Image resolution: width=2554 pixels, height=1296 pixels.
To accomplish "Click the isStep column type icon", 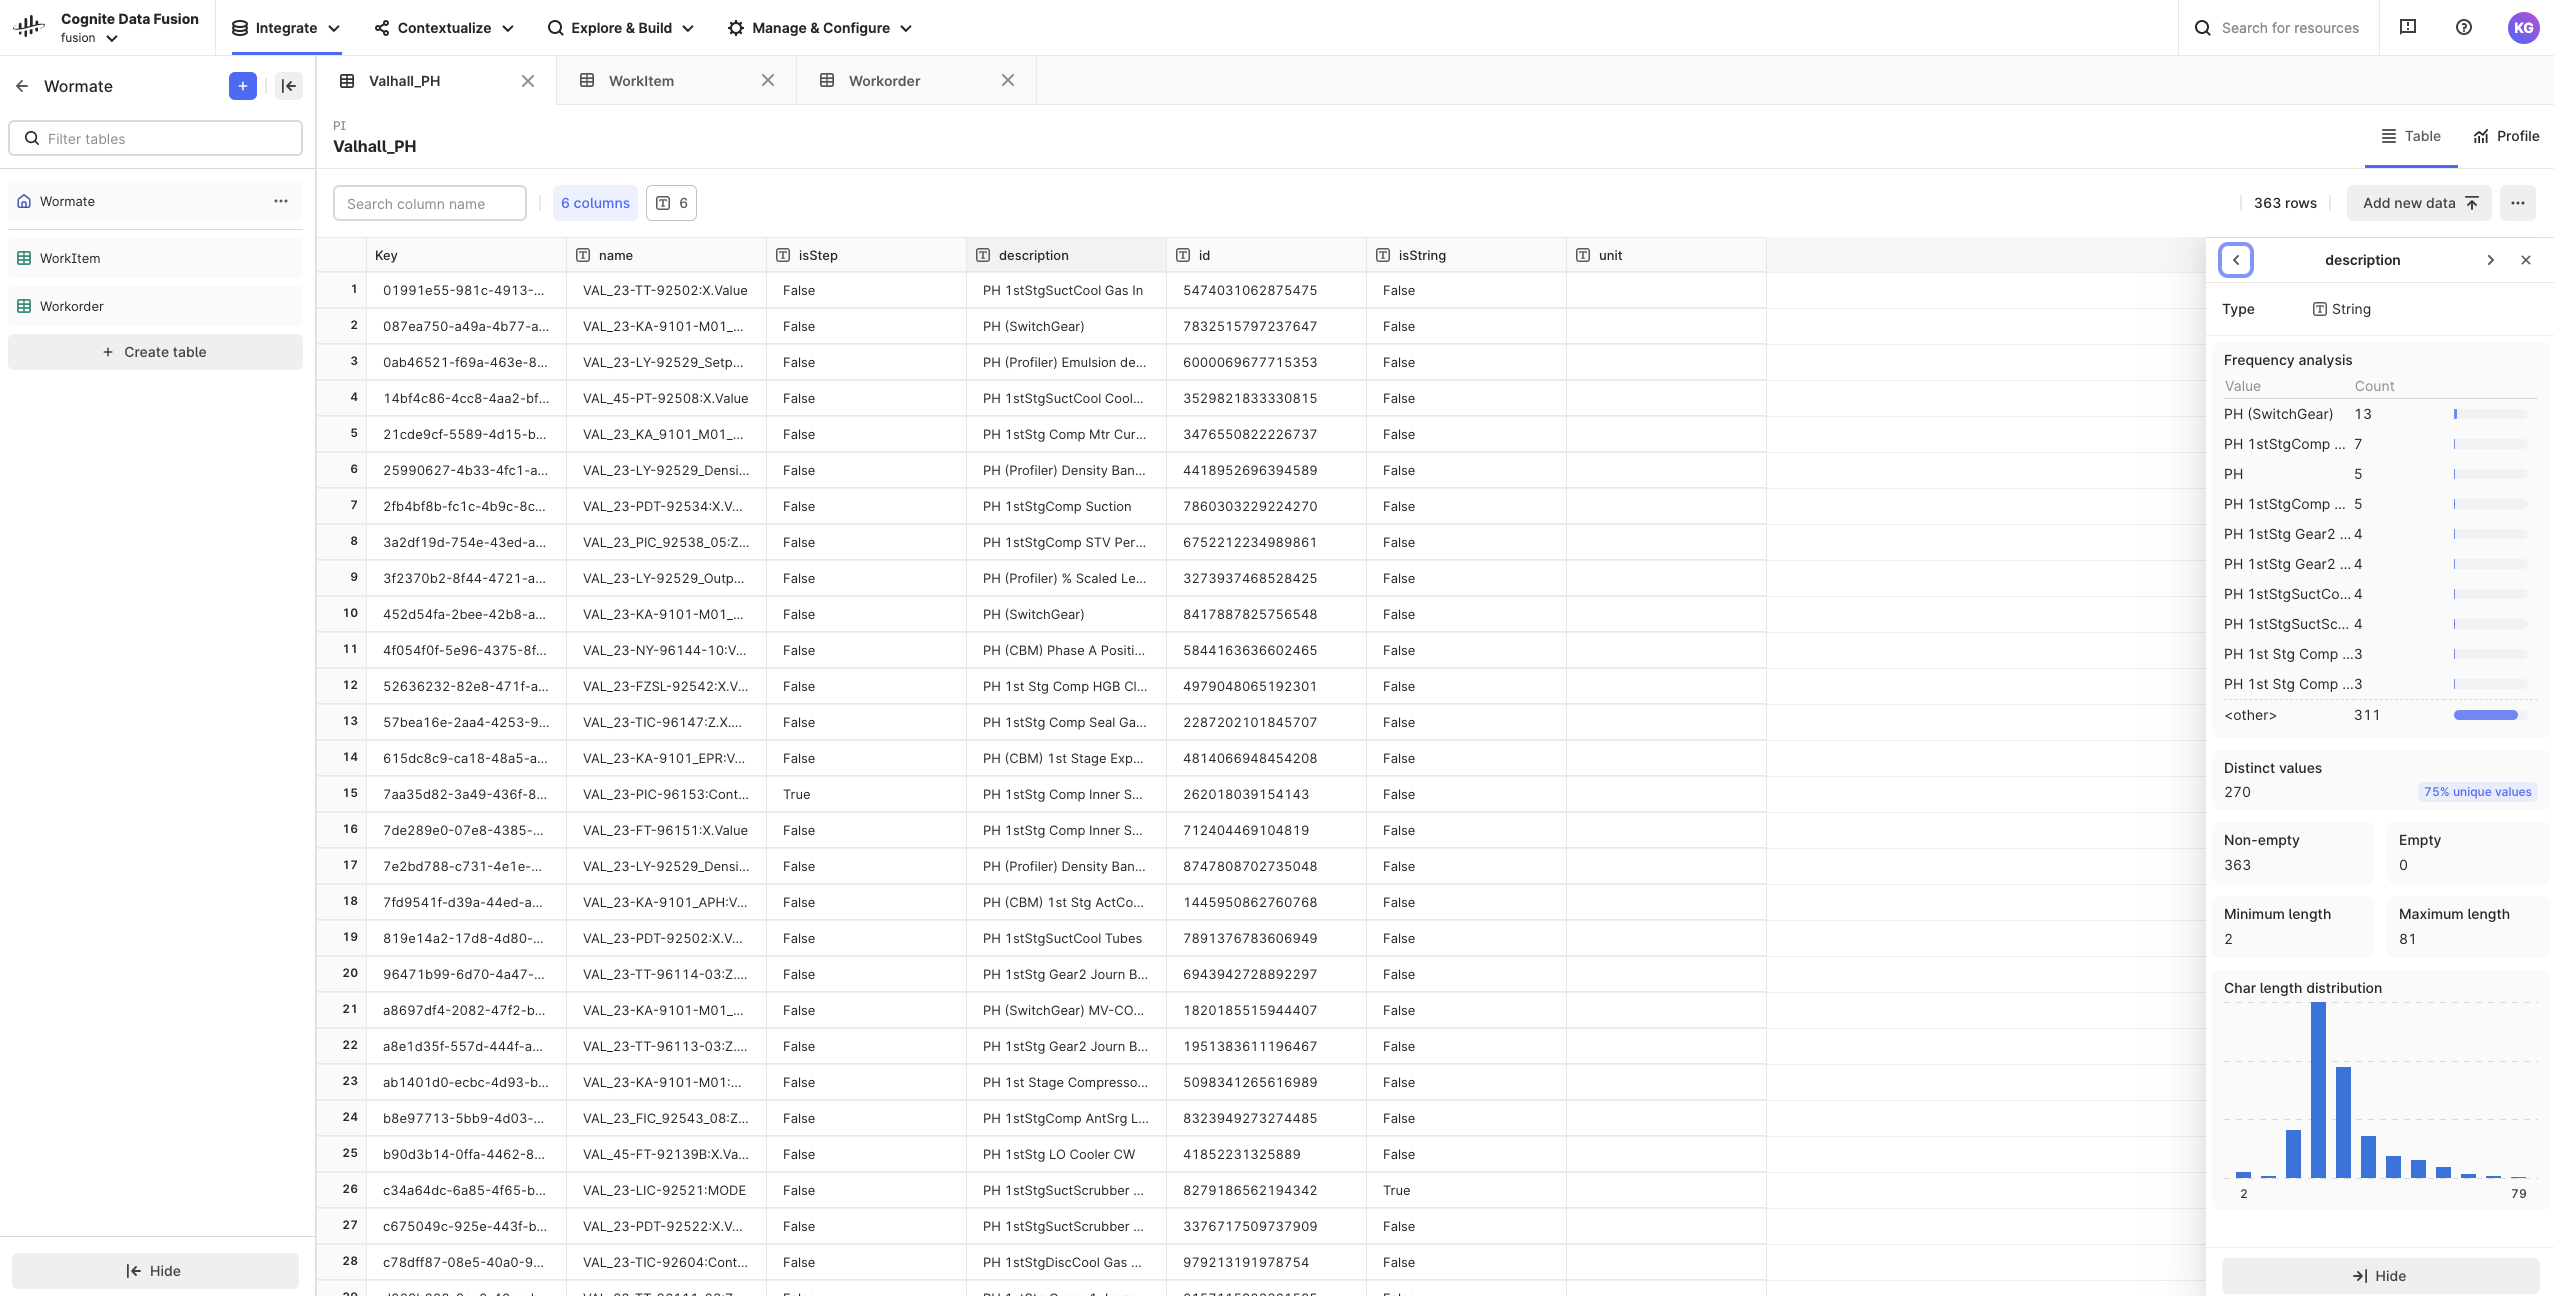I will pos(783,255).
